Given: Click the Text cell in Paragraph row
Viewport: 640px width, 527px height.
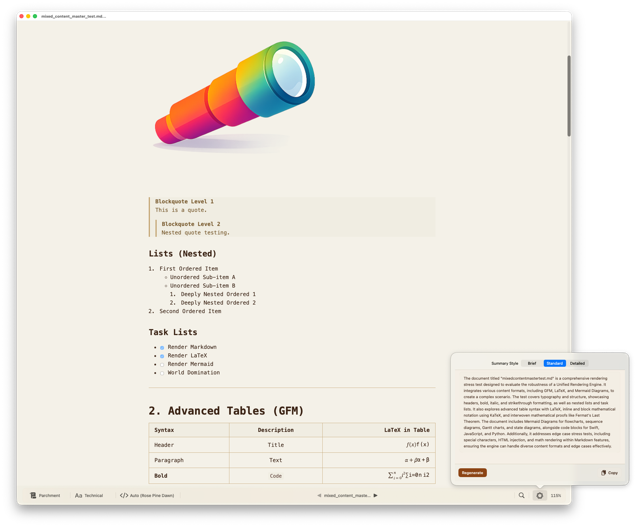Looking at the screenshot, I should 276,460.
